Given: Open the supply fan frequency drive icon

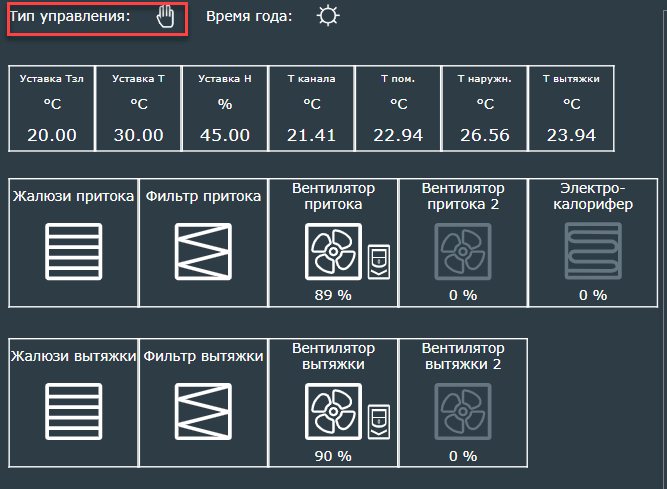Looking at the screenshot, I should 378,262.
